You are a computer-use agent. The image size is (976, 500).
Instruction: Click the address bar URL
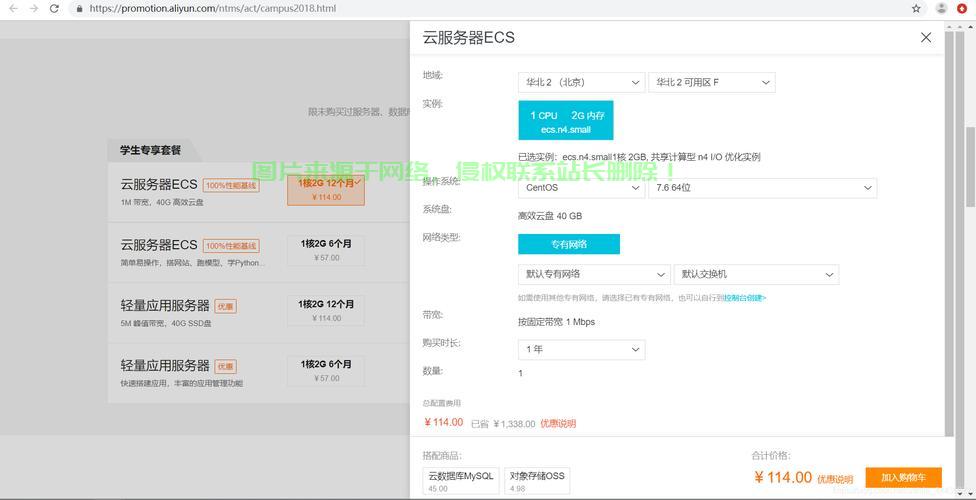point(213,9)
